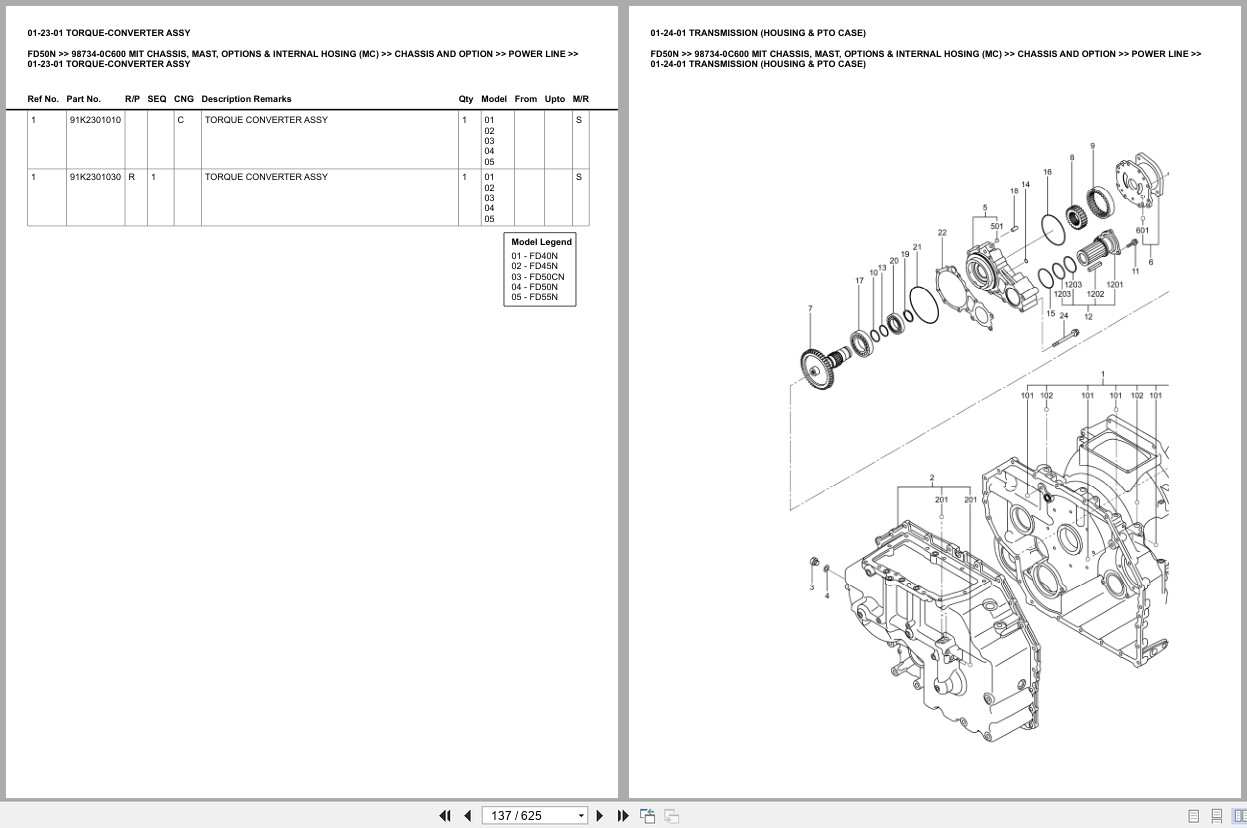Screen dimensions: 1247x828
Task: Switch to single page view
Action: click(1194, 816)
